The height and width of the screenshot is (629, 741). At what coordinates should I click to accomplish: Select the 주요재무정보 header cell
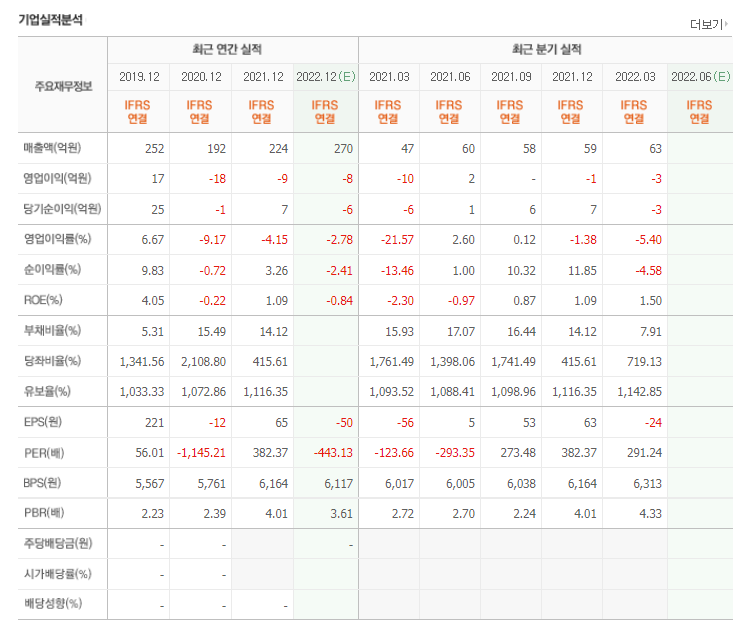(63, 86)
